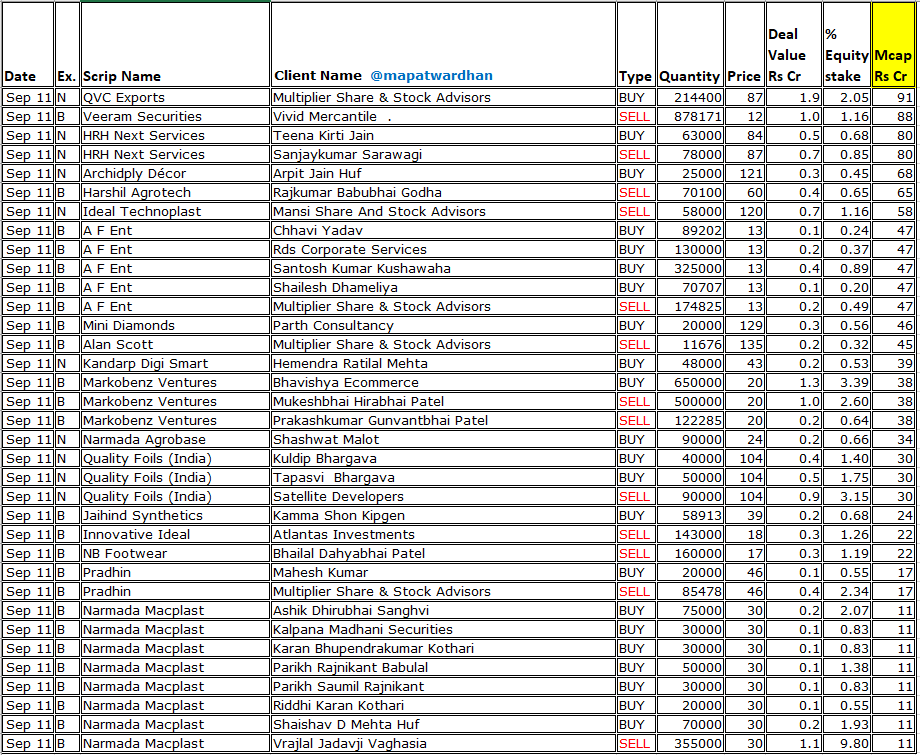Click the 'Veeram Securities' cell
920x755 pixels.
(x=175, y=116)
